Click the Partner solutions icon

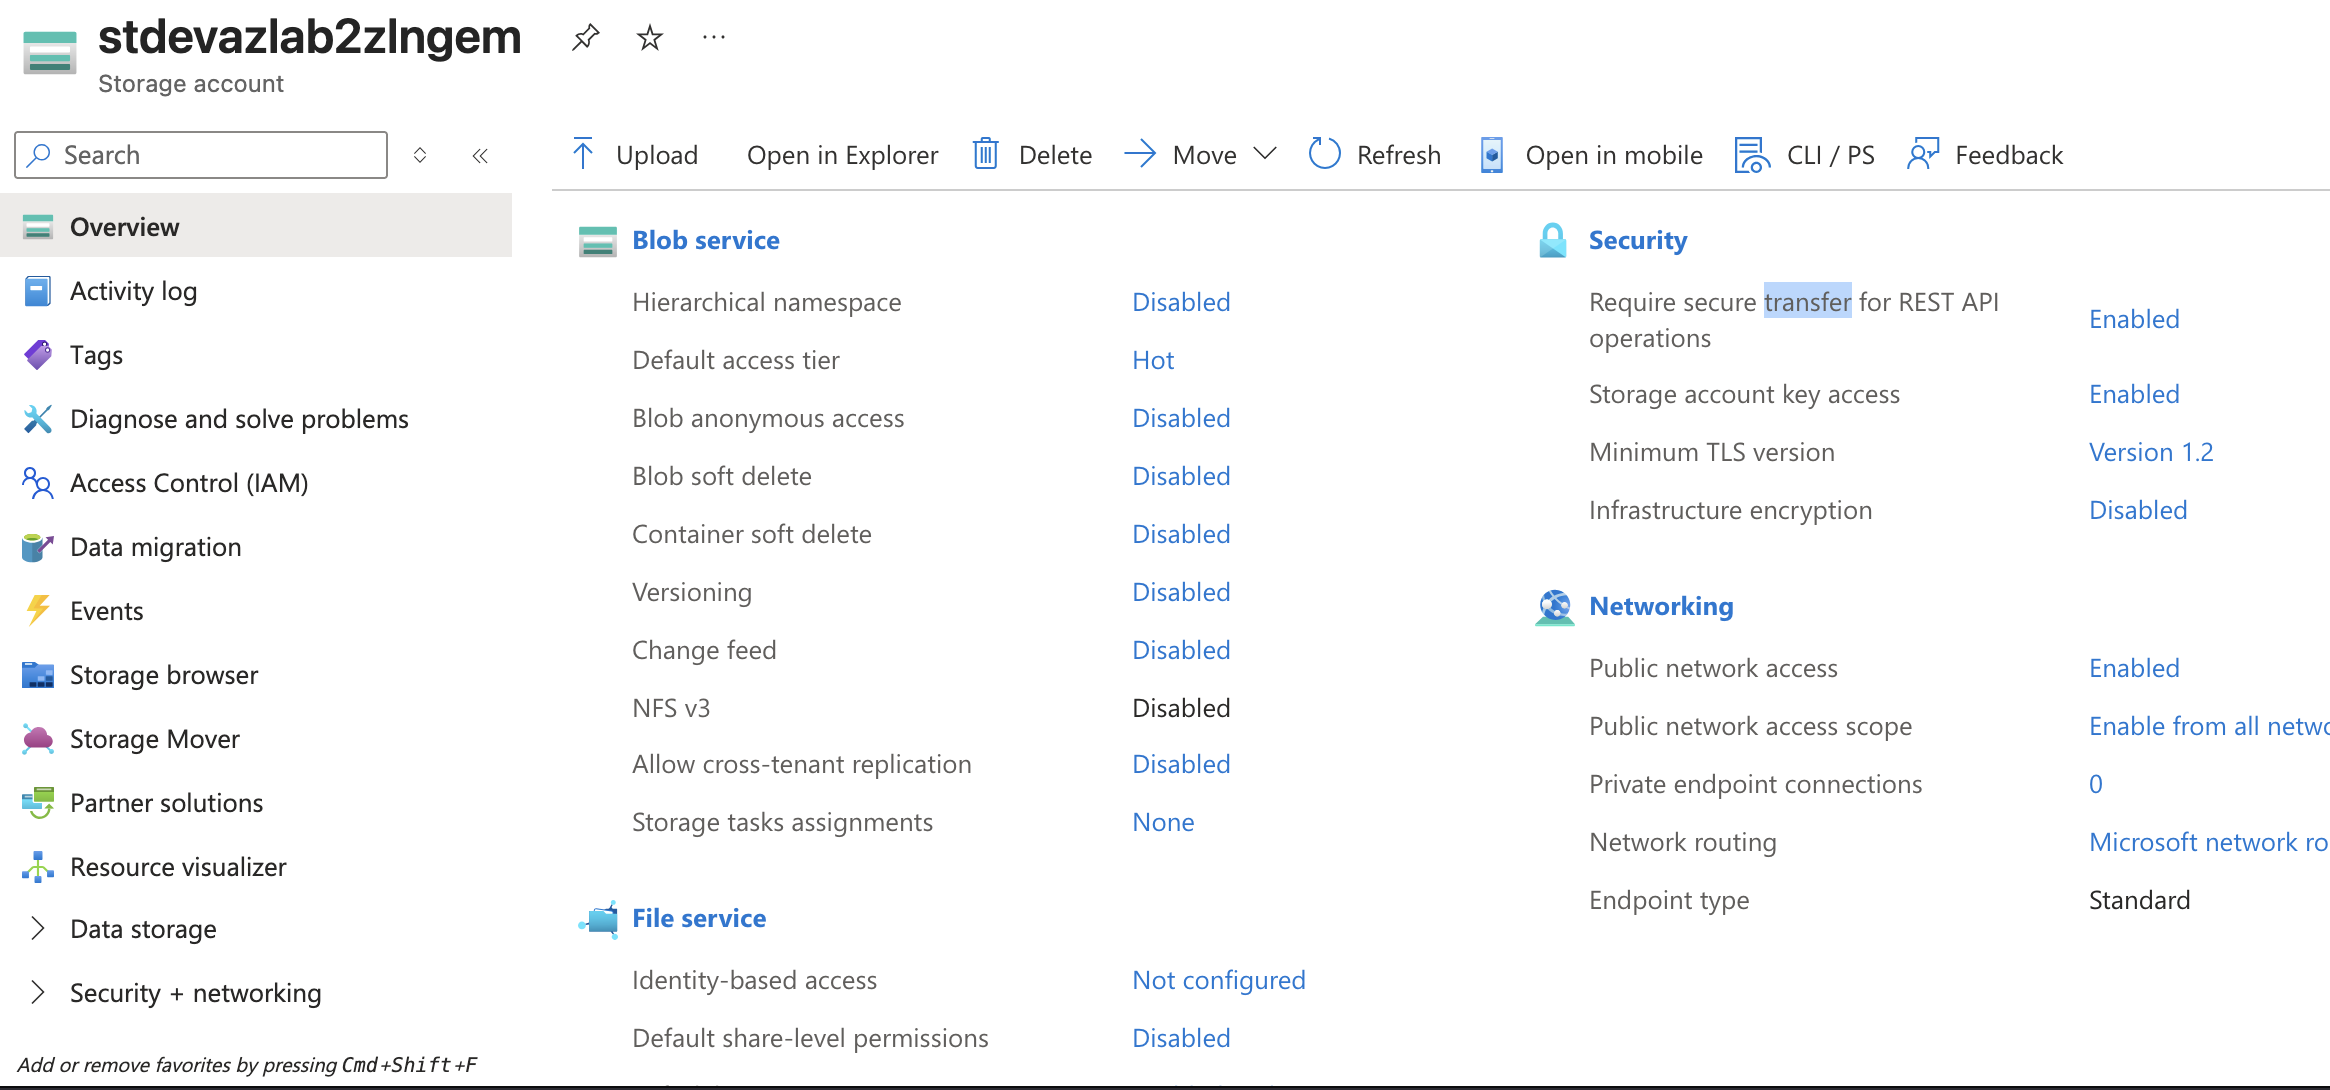[x=38, y=803]
